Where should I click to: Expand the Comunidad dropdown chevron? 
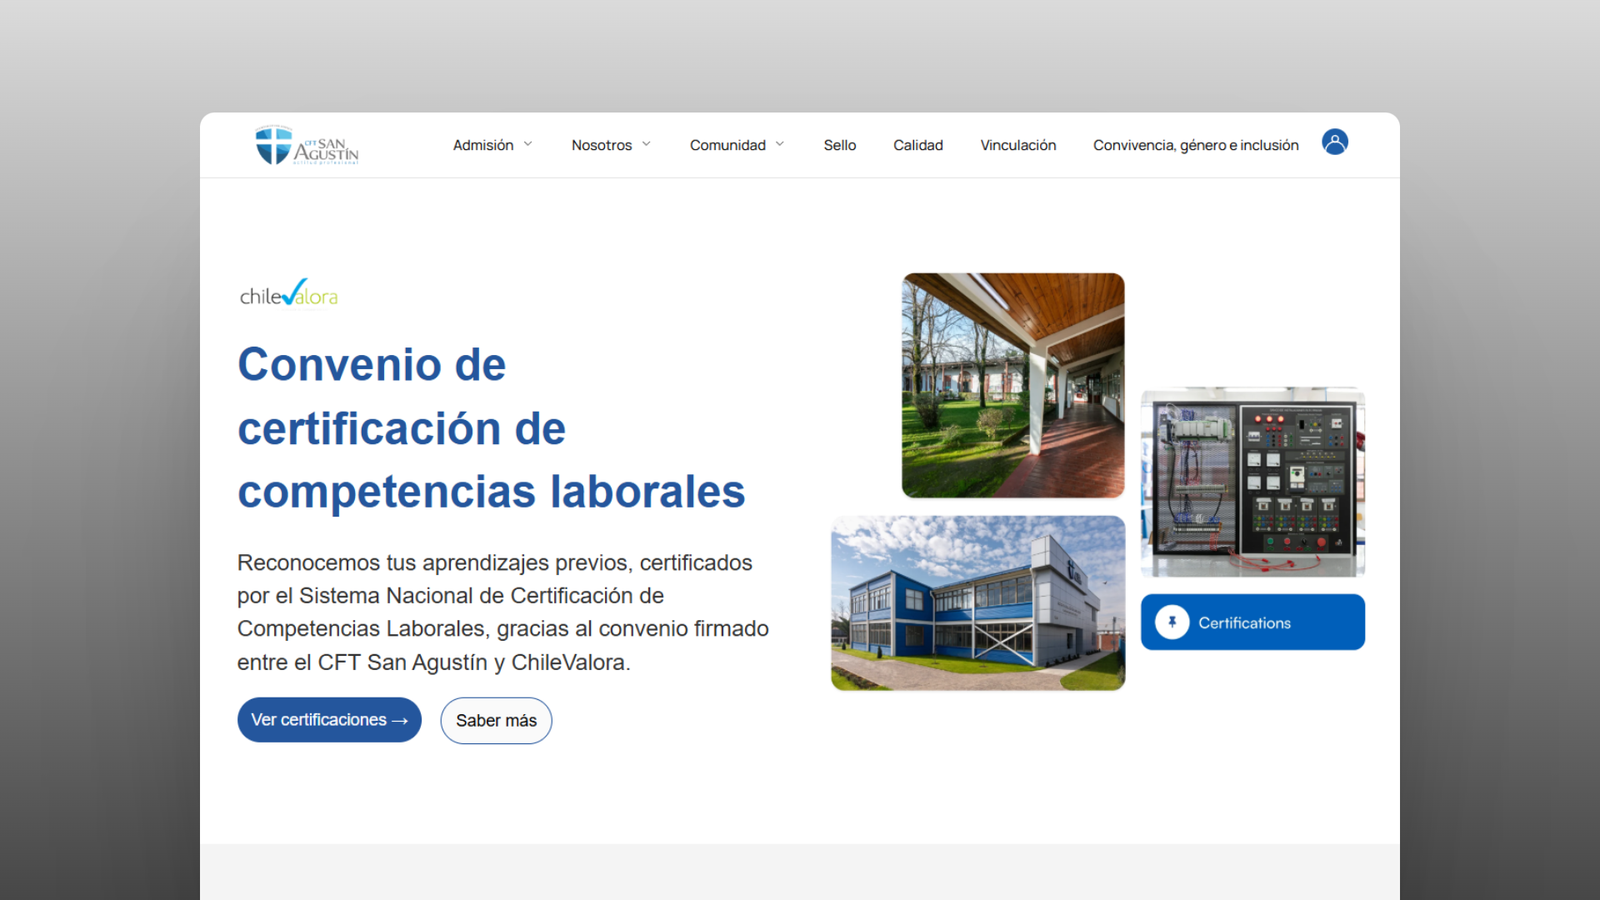pyautogui.click(x=780, y=145)
